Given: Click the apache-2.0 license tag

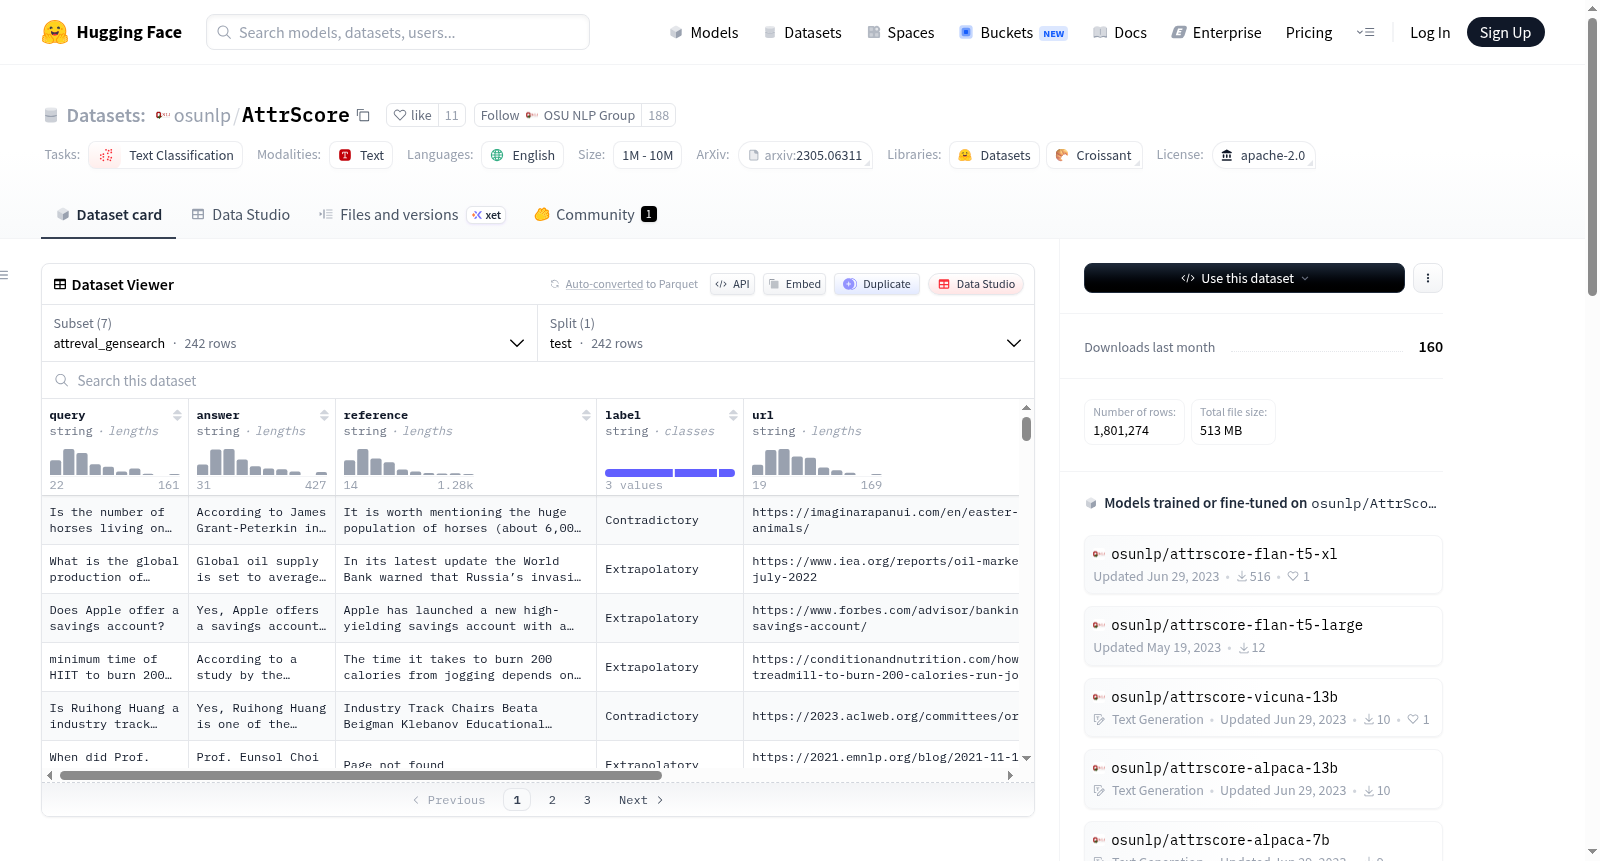Looking at the screenshot, I should 1263,155.
